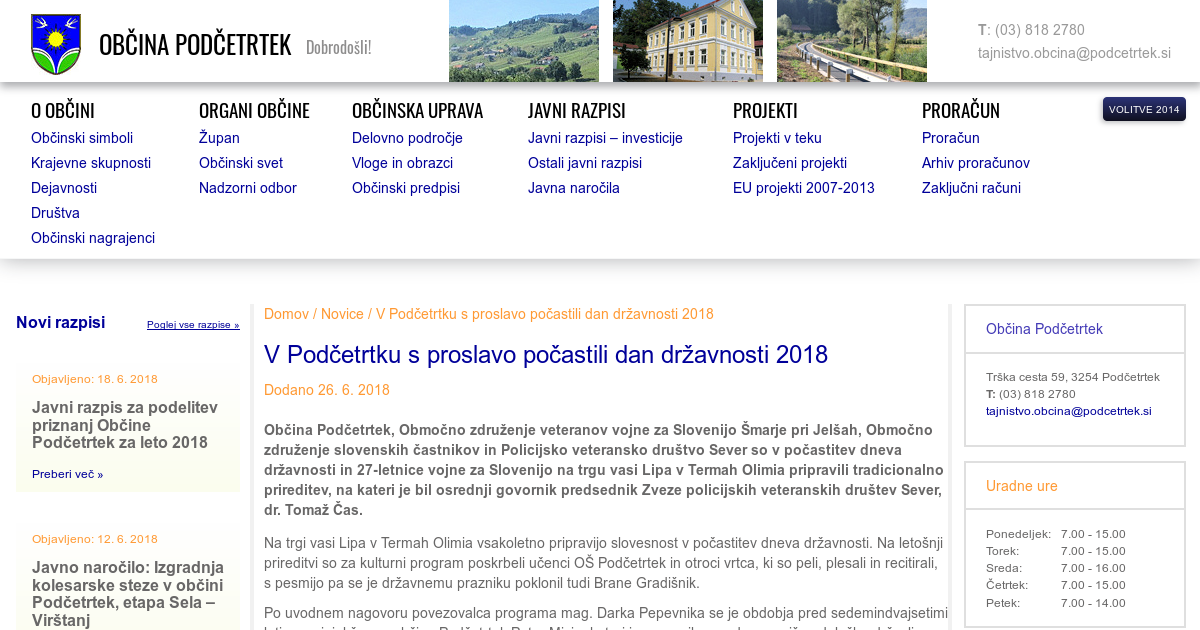Click Poglej vse razpise link
This screenshot has height=630, width=1200.
tap(193, 325)
